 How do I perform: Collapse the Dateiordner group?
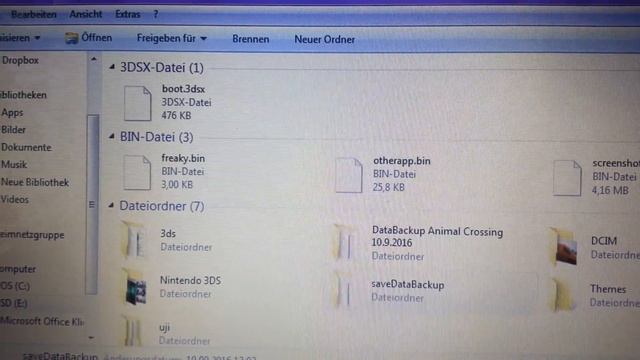pyautogui.click(x=111, y=206)
